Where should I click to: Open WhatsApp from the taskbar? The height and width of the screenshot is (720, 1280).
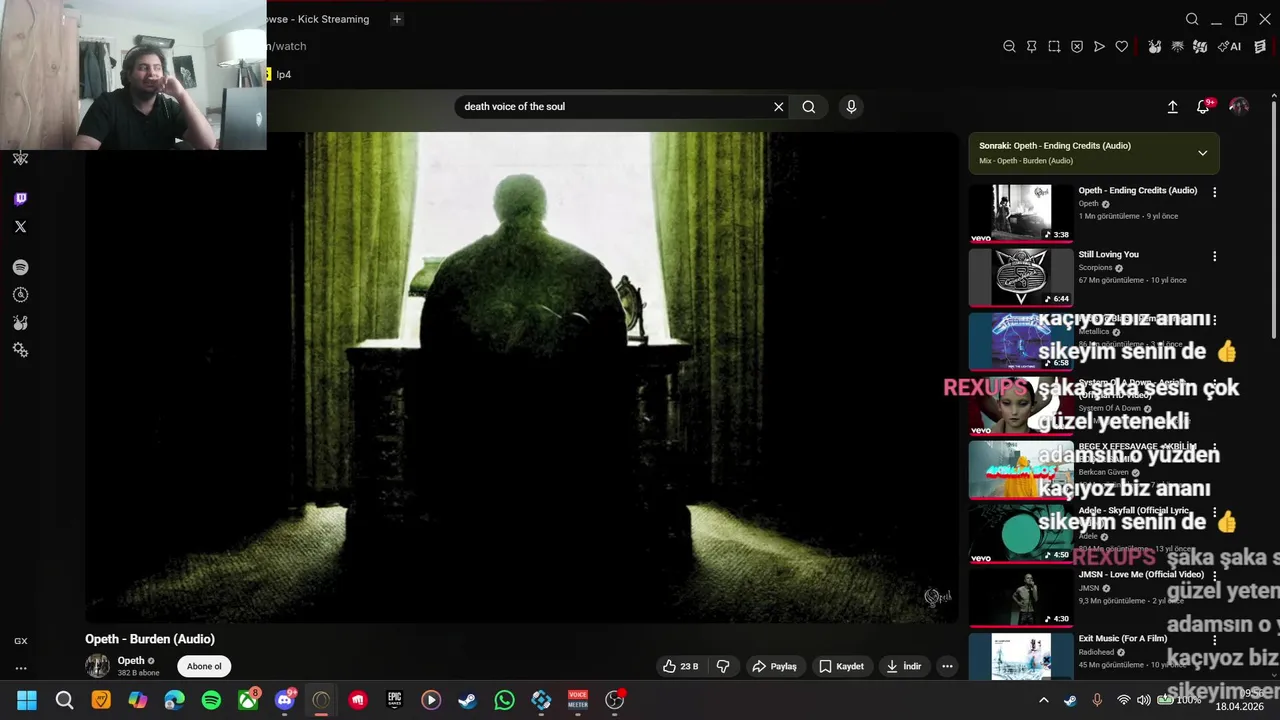coord(504,700)
